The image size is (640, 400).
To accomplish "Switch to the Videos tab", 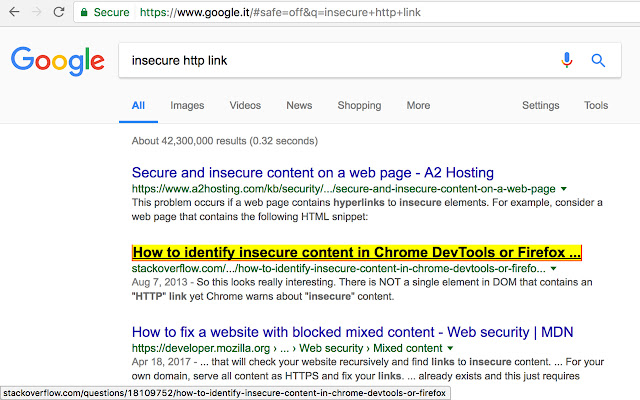I will coord(245,105).
